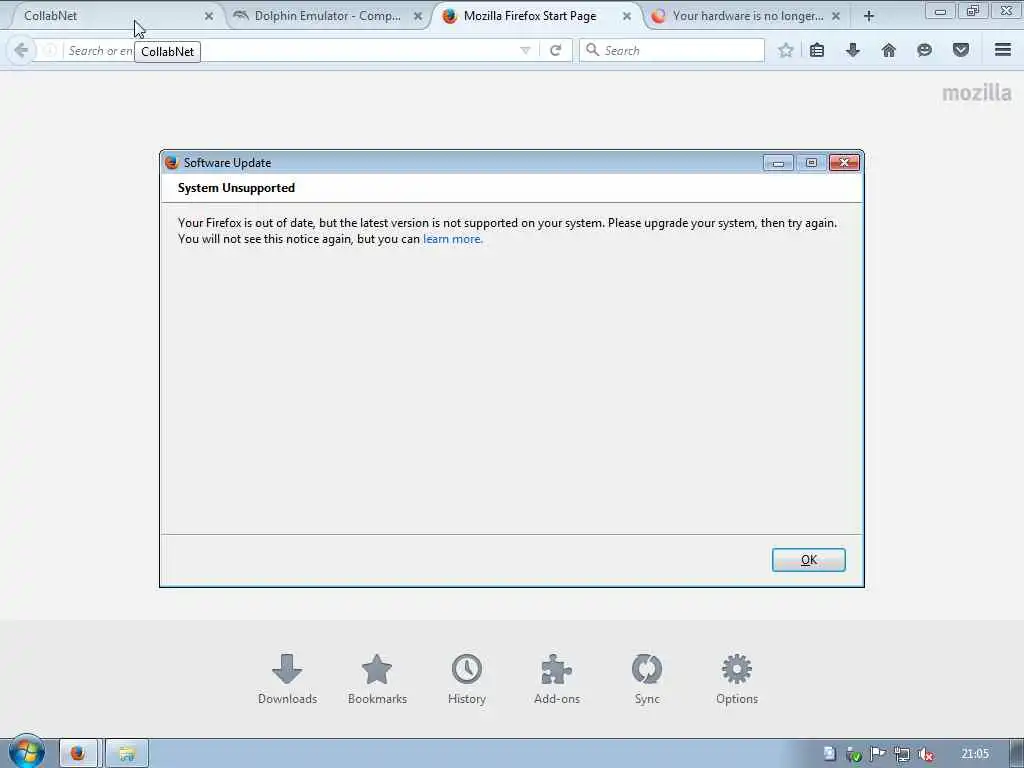
Task: Click the 21:05 taskbar clock
Action: click(x=975, y=754)
